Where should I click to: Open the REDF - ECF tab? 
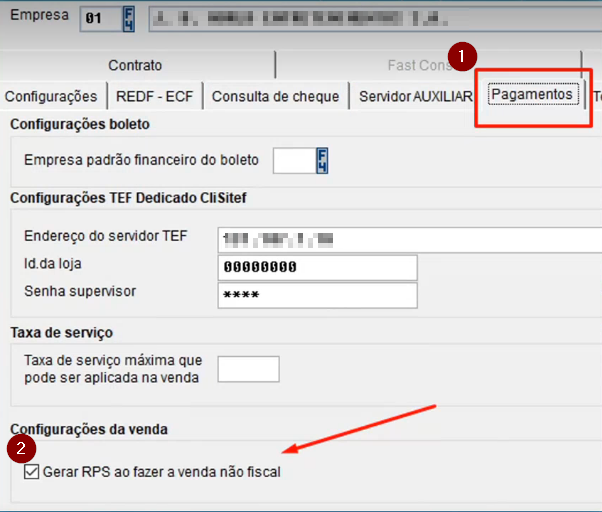coord(155,96)
